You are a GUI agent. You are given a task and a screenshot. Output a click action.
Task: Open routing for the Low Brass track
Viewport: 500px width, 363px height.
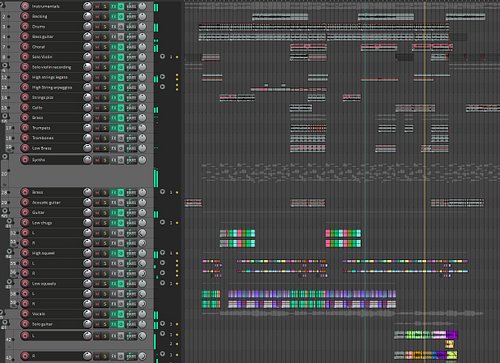tap(131, 148)
